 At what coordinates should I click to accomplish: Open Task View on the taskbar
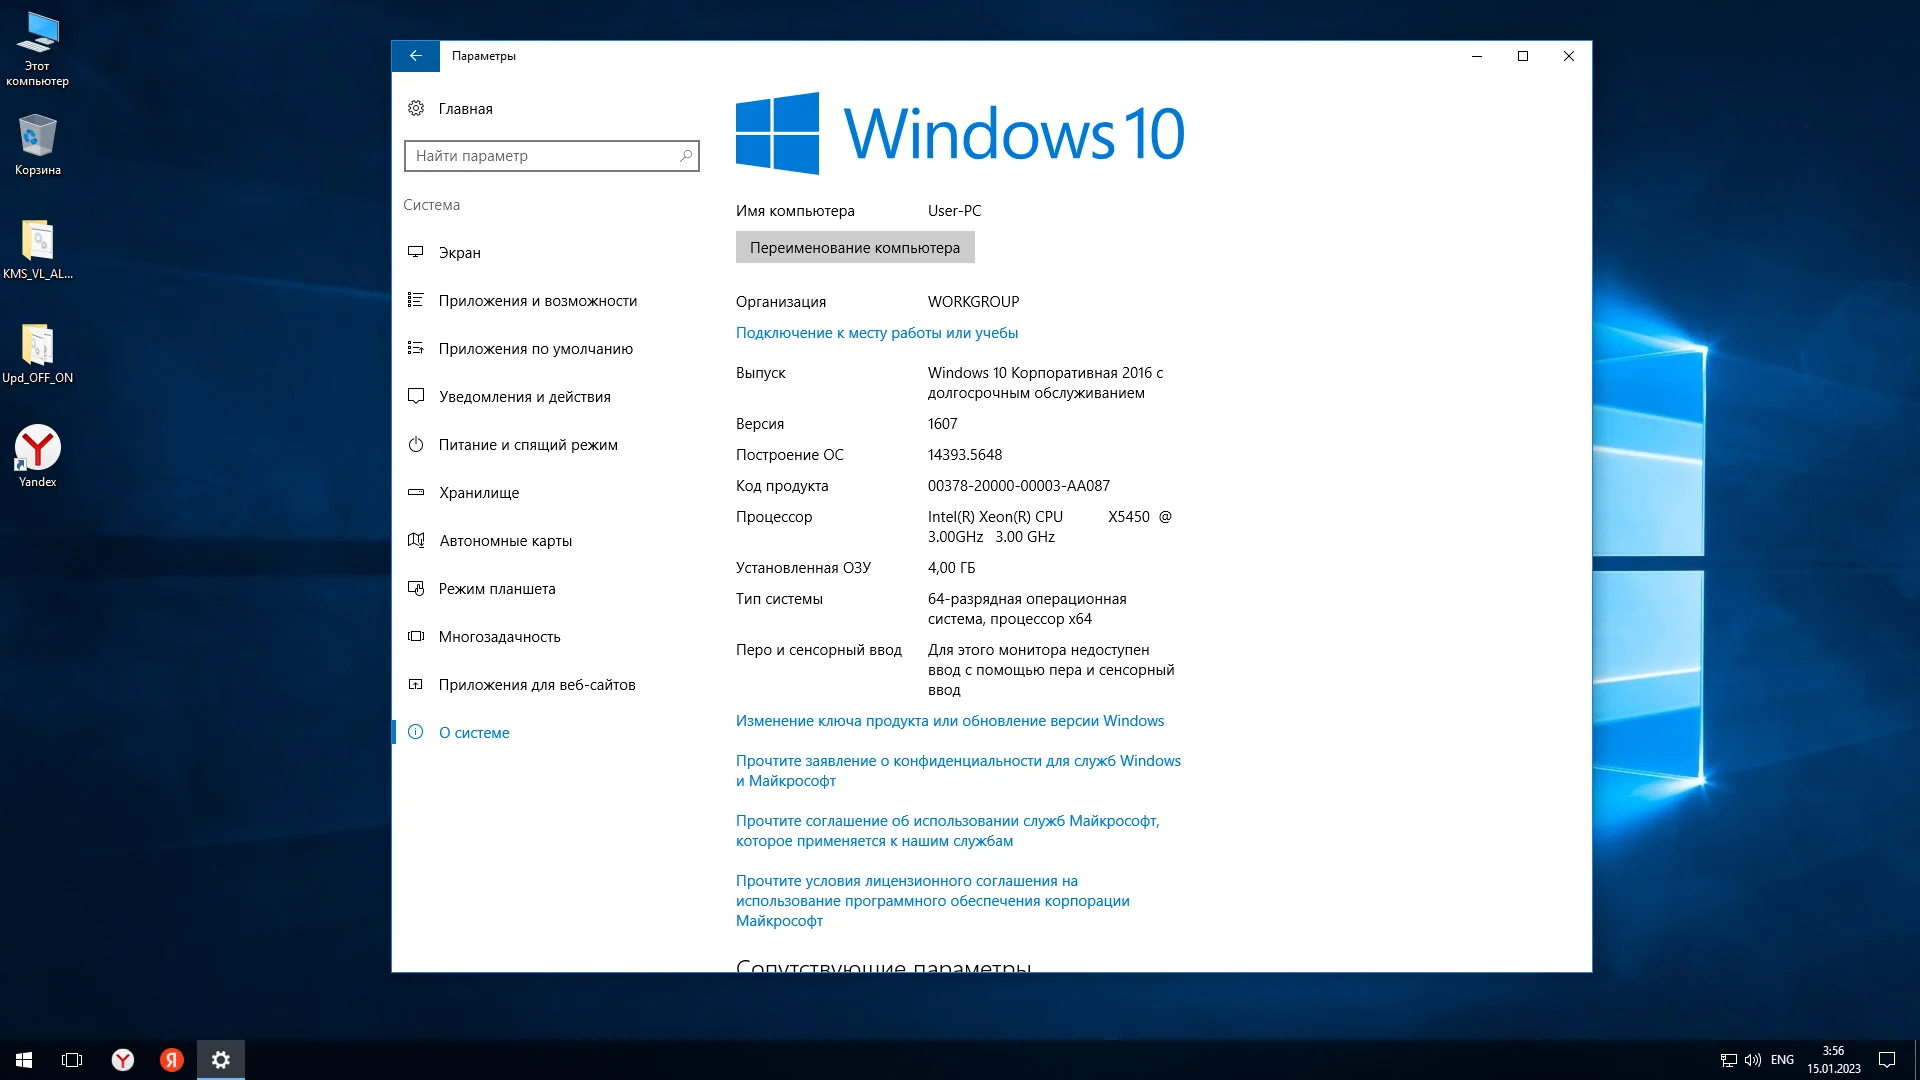(72, 1060)
